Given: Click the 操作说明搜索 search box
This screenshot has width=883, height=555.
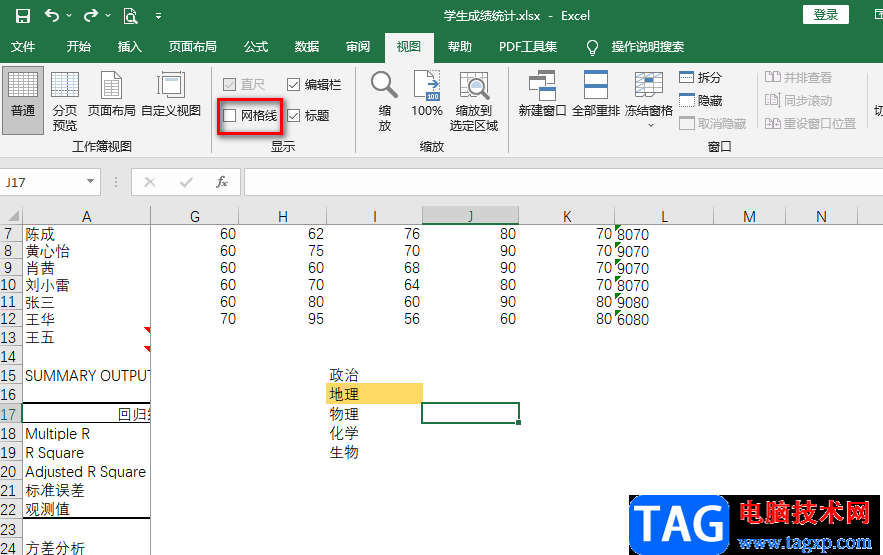Looking at the screenshot, I should tap(648, 47).
